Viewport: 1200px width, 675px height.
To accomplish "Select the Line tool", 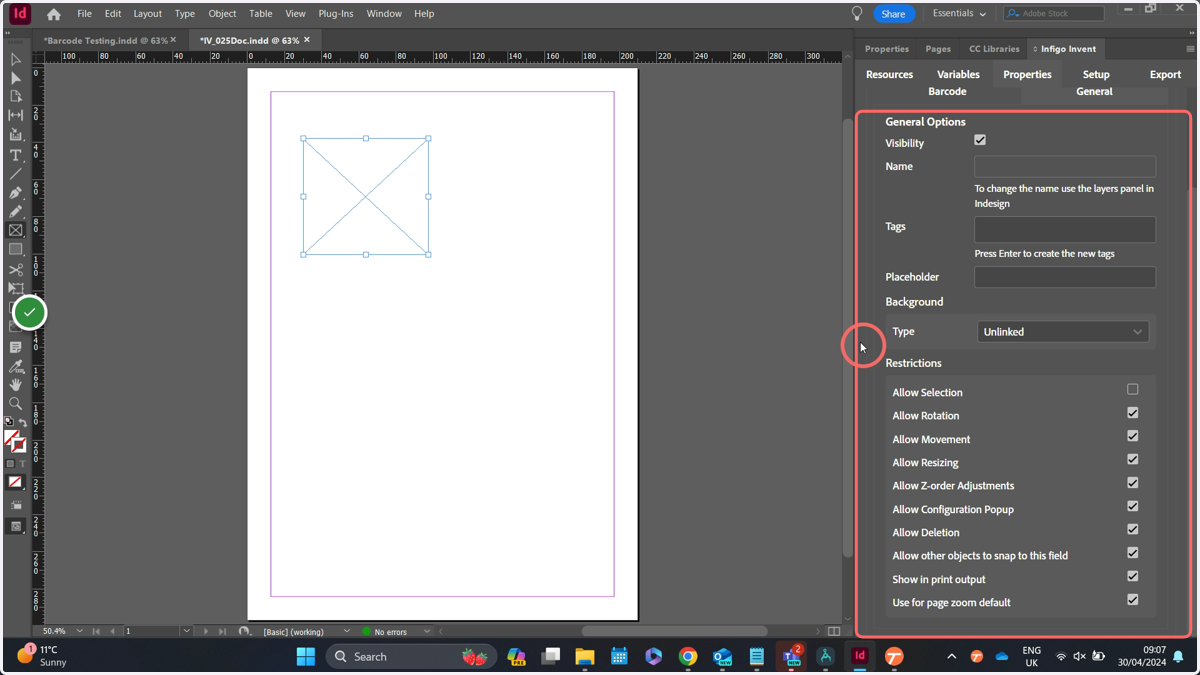I will coord(16,174).
